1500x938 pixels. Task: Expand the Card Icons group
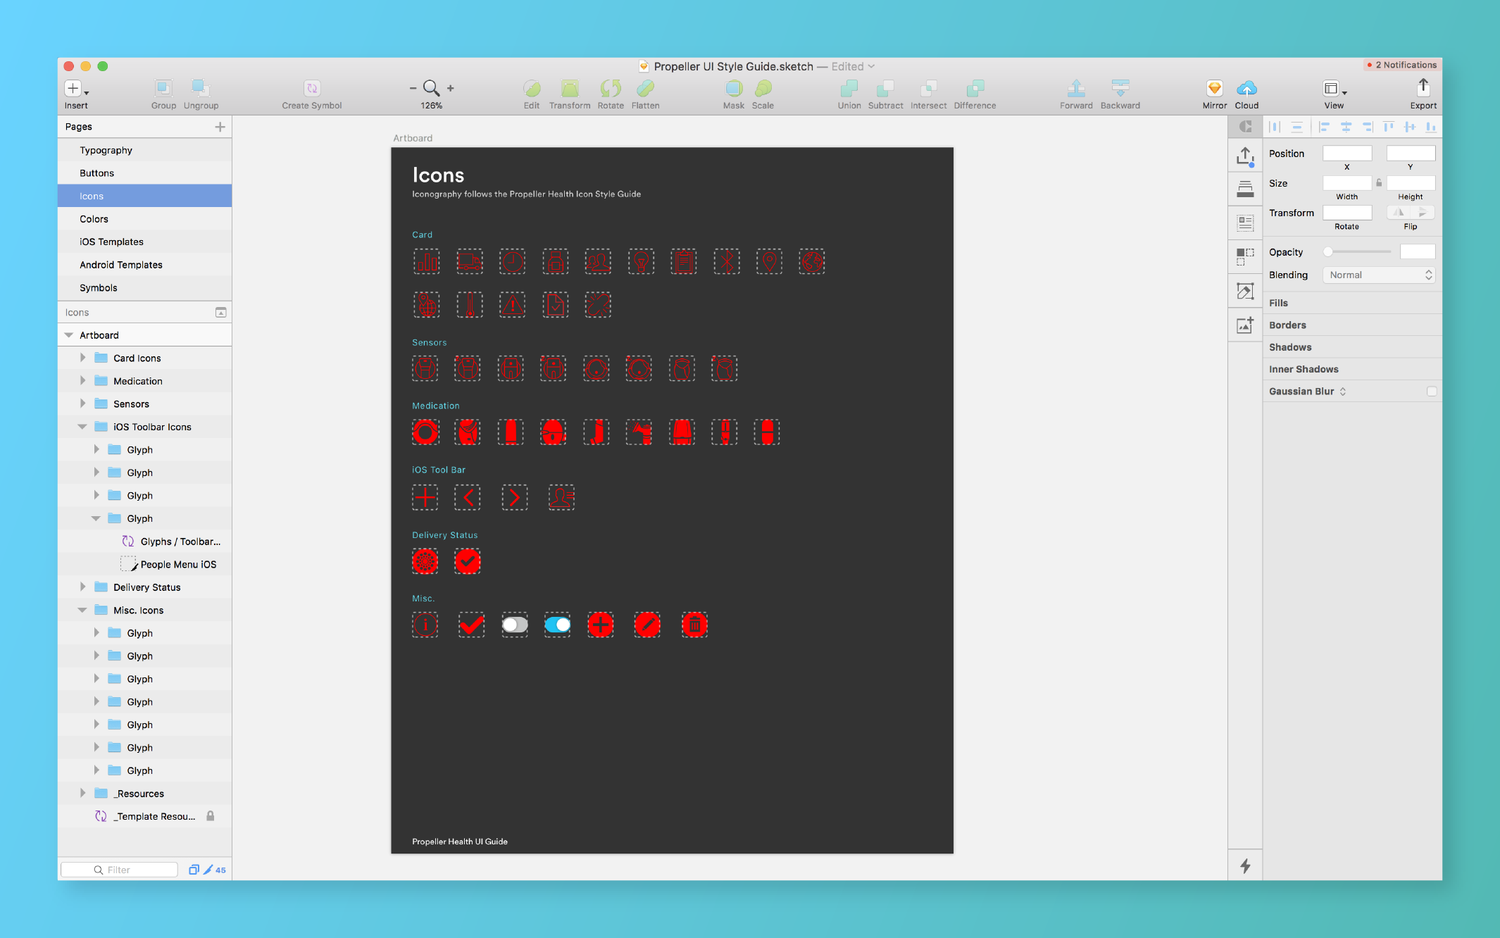point(83,357)
